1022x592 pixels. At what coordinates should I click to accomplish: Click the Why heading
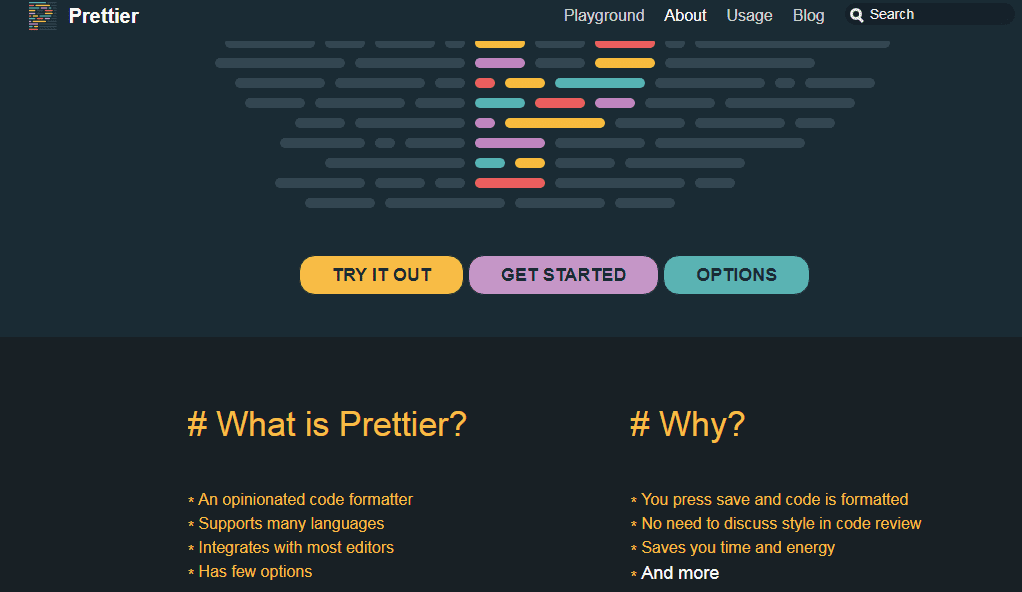point(688,424)
